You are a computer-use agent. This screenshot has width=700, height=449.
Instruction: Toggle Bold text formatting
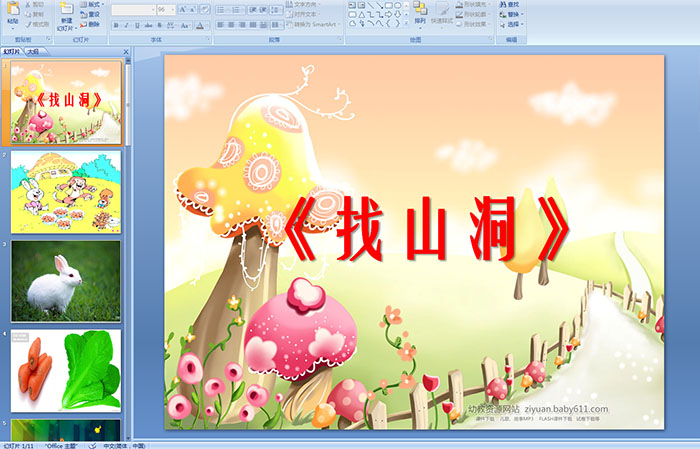tap(115, 25)
